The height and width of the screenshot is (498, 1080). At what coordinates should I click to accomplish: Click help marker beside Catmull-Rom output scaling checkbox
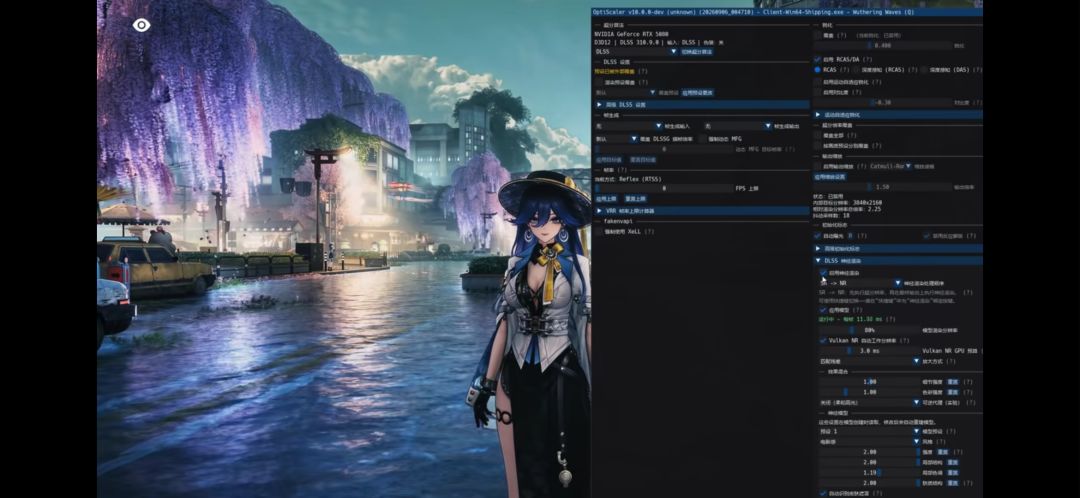click(862, 166)
